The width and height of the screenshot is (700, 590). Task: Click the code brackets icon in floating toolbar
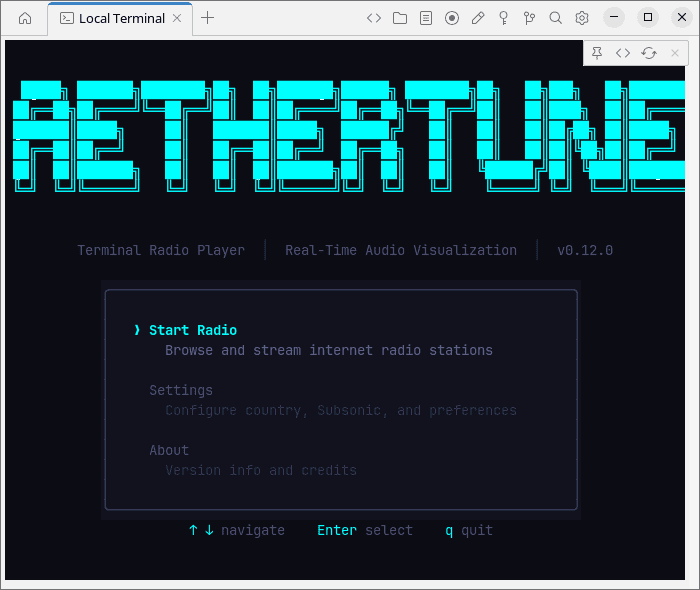tap(623, 53)
